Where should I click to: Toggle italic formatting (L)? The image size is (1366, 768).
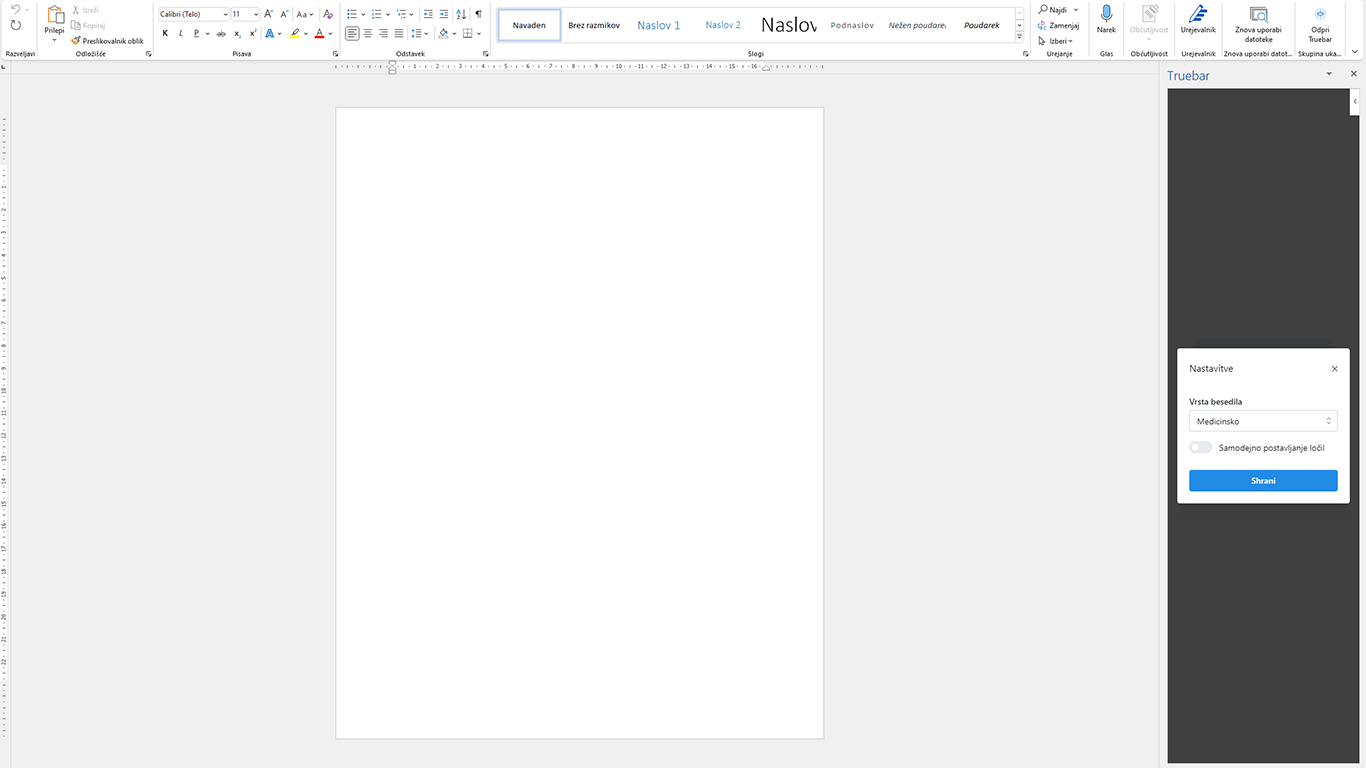[x=181, y=34]
